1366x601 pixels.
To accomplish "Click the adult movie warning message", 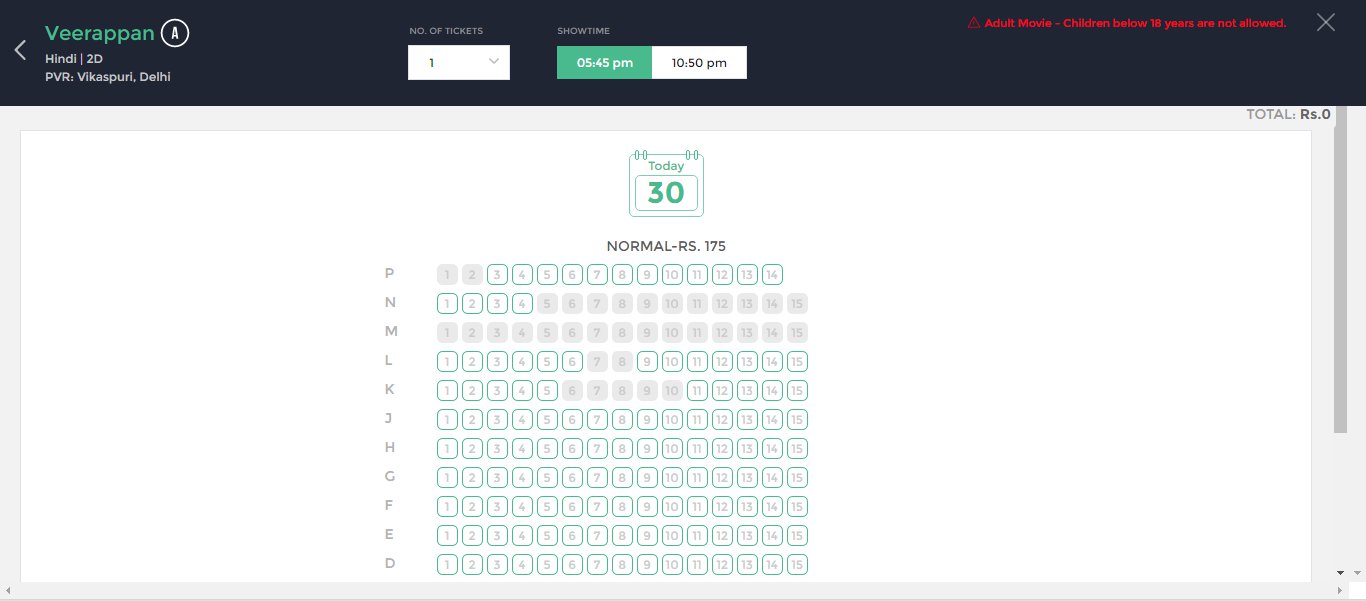I will [1135, 22].
